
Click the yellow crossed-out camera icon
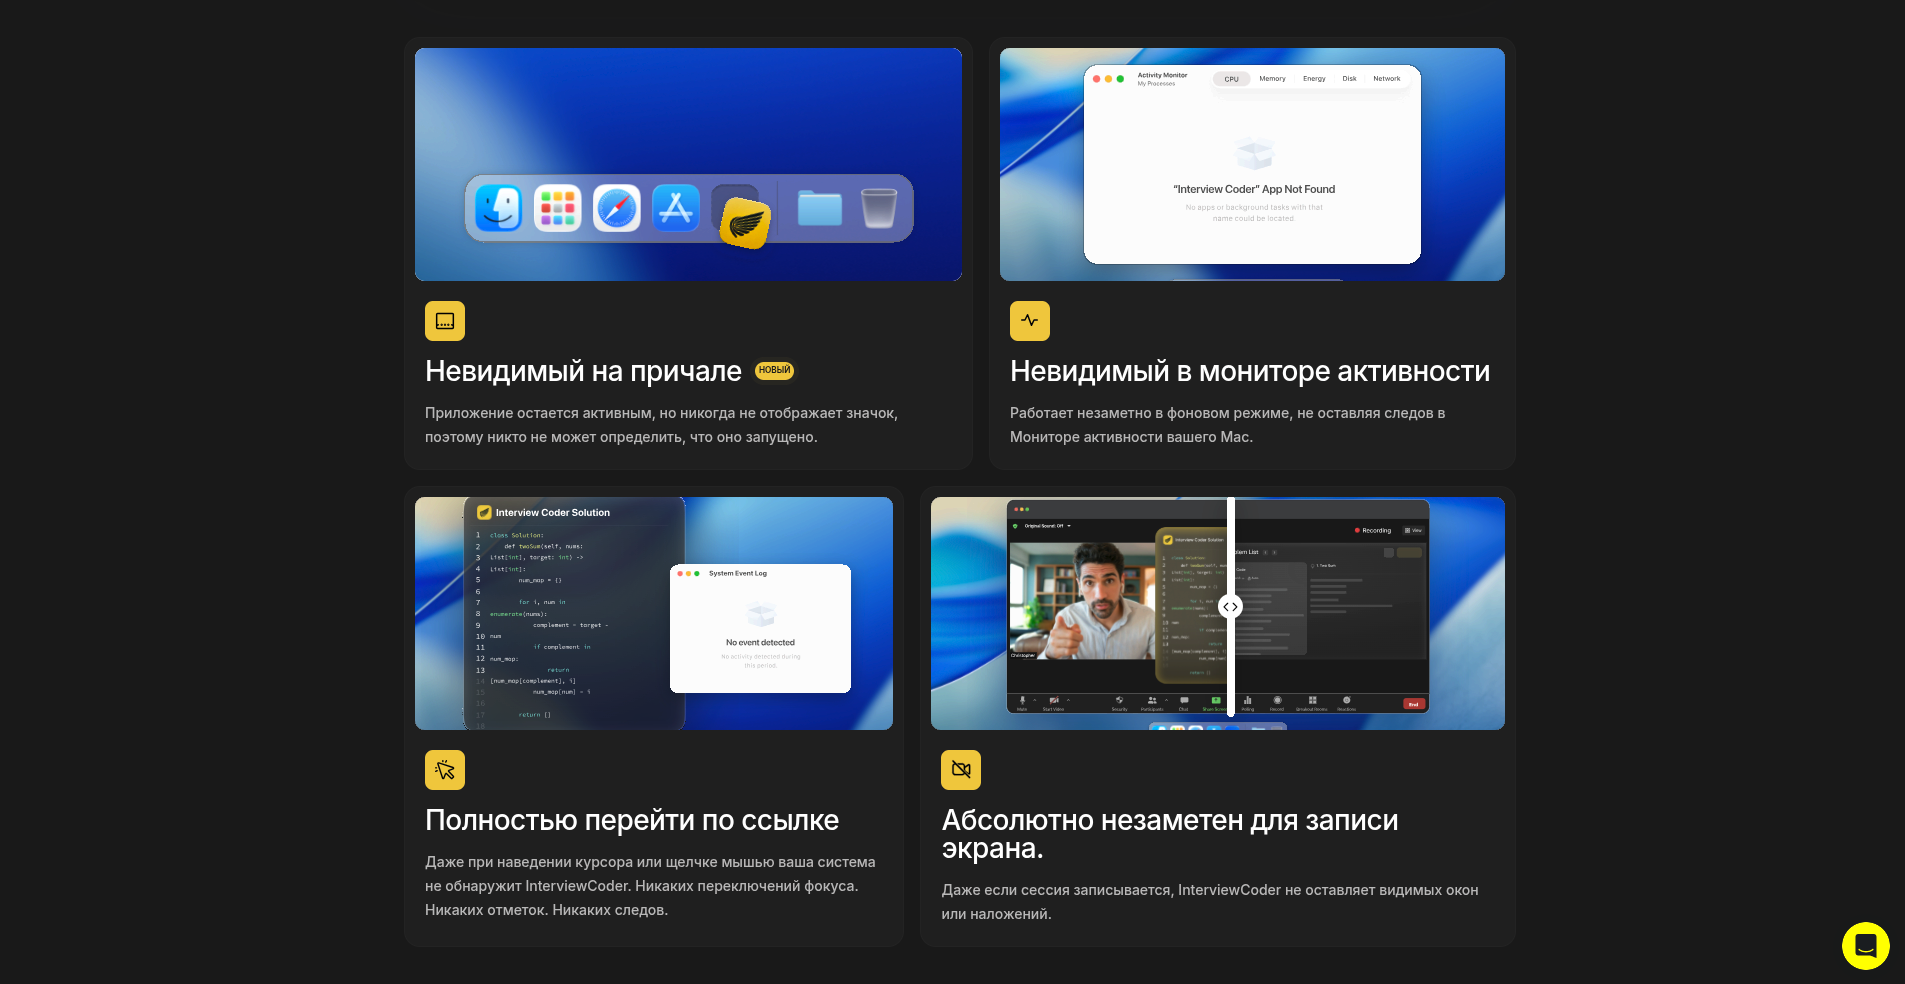coord(961,770)
